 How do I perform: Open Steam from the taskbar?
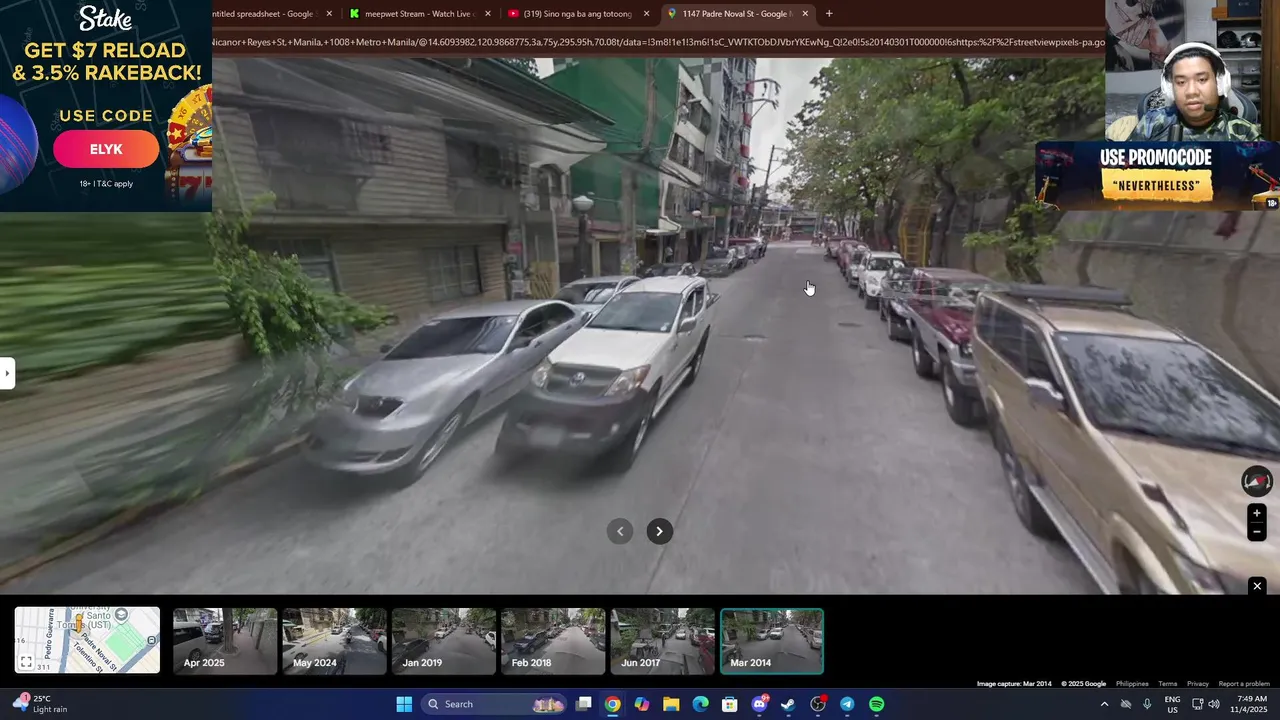click(788, 704)
